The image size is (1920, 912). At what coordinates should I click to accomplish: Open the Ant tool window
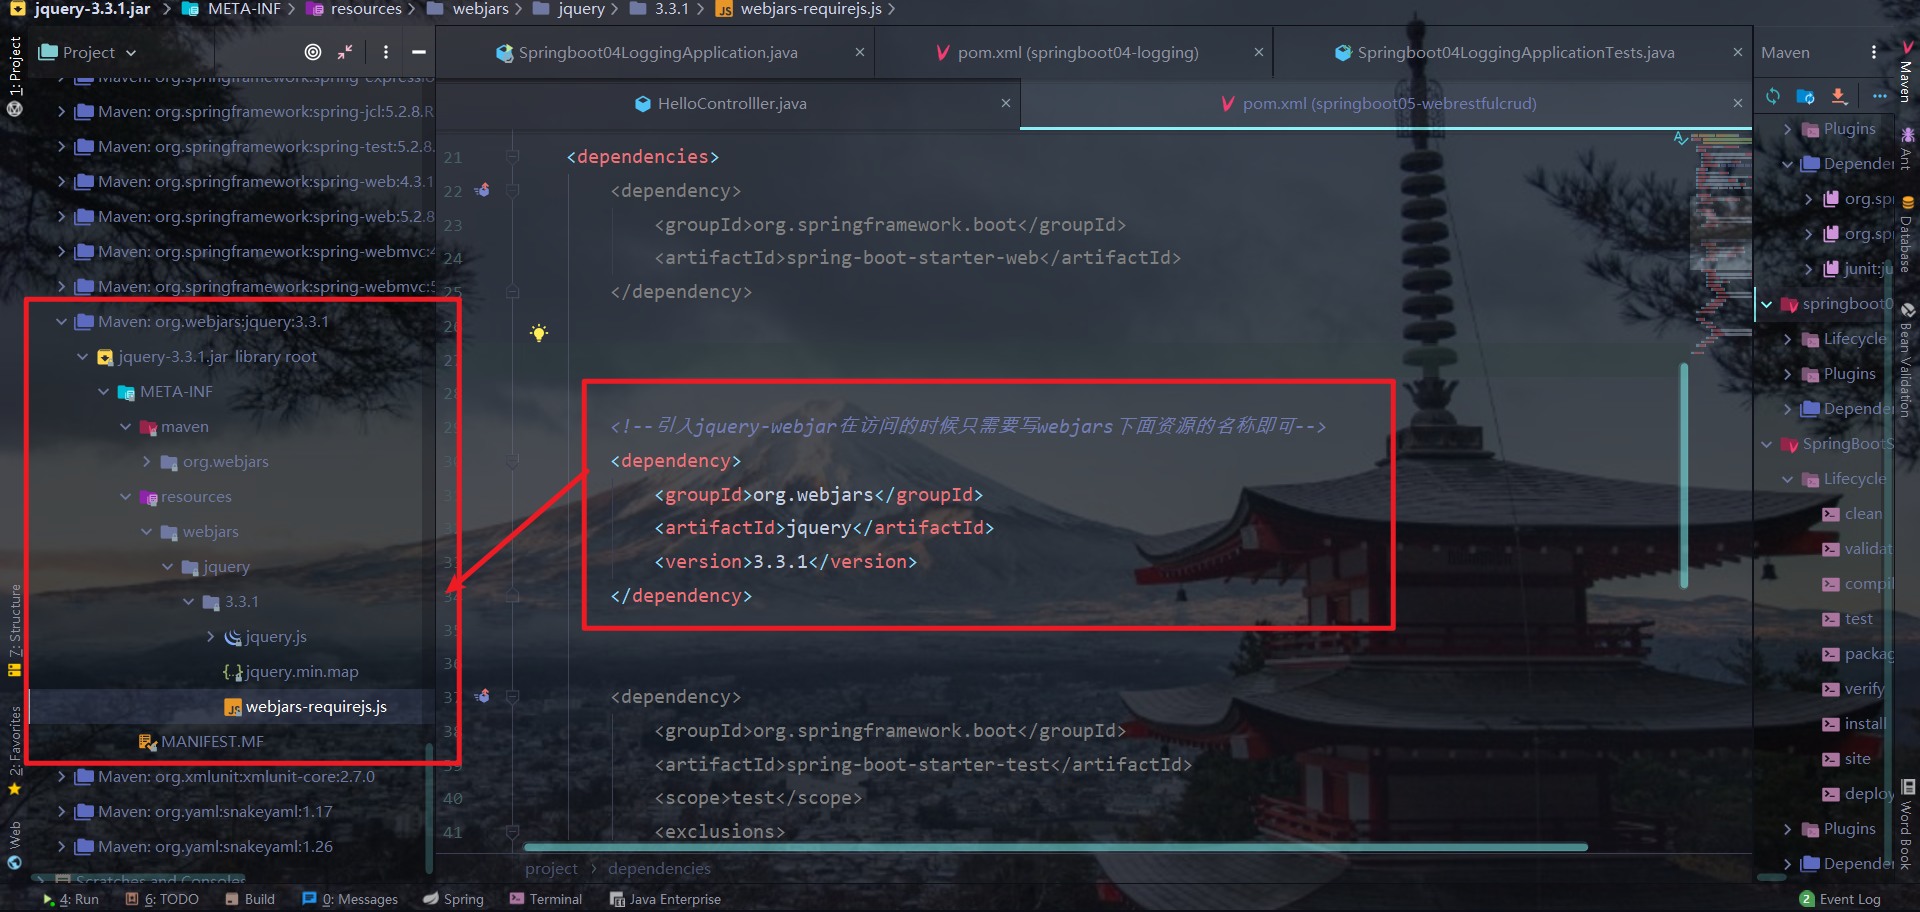(x=1906, y=149)
